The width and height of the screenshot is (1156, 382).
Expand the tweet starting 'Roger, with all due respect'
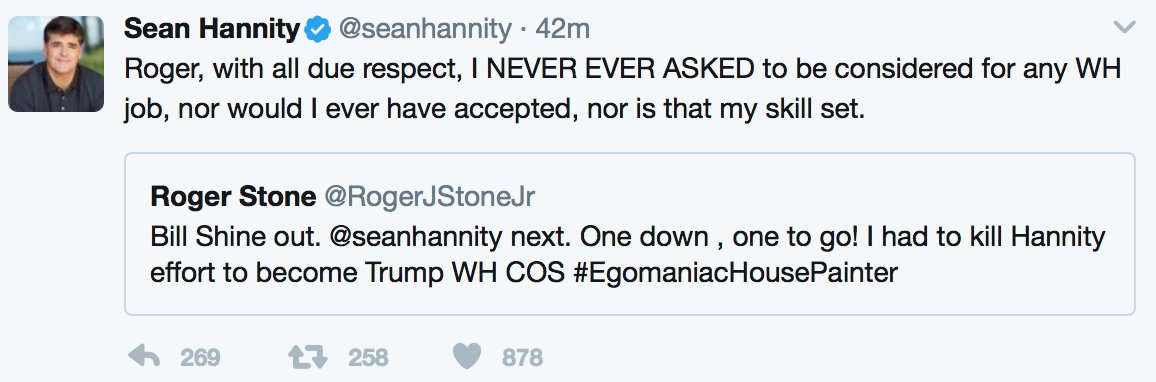point(623,89)
